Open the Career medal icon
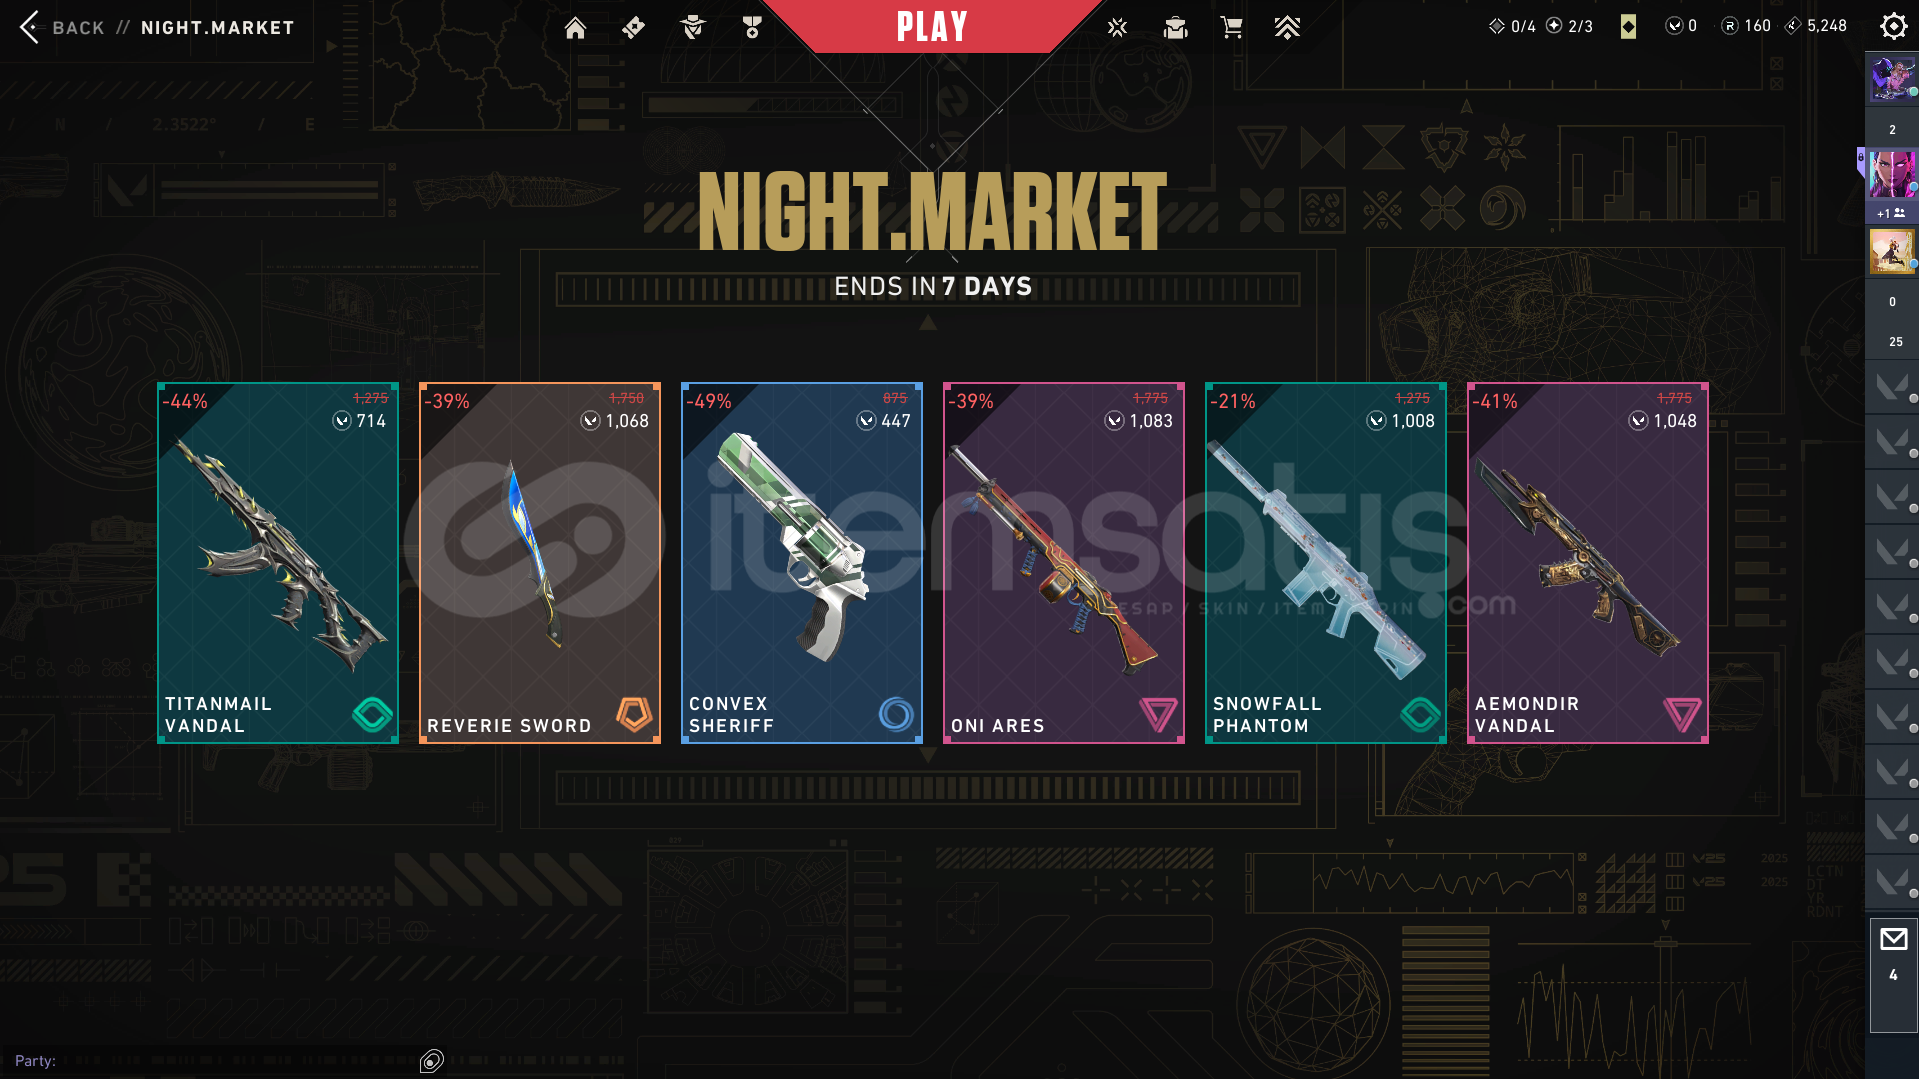 pos(752,27)
